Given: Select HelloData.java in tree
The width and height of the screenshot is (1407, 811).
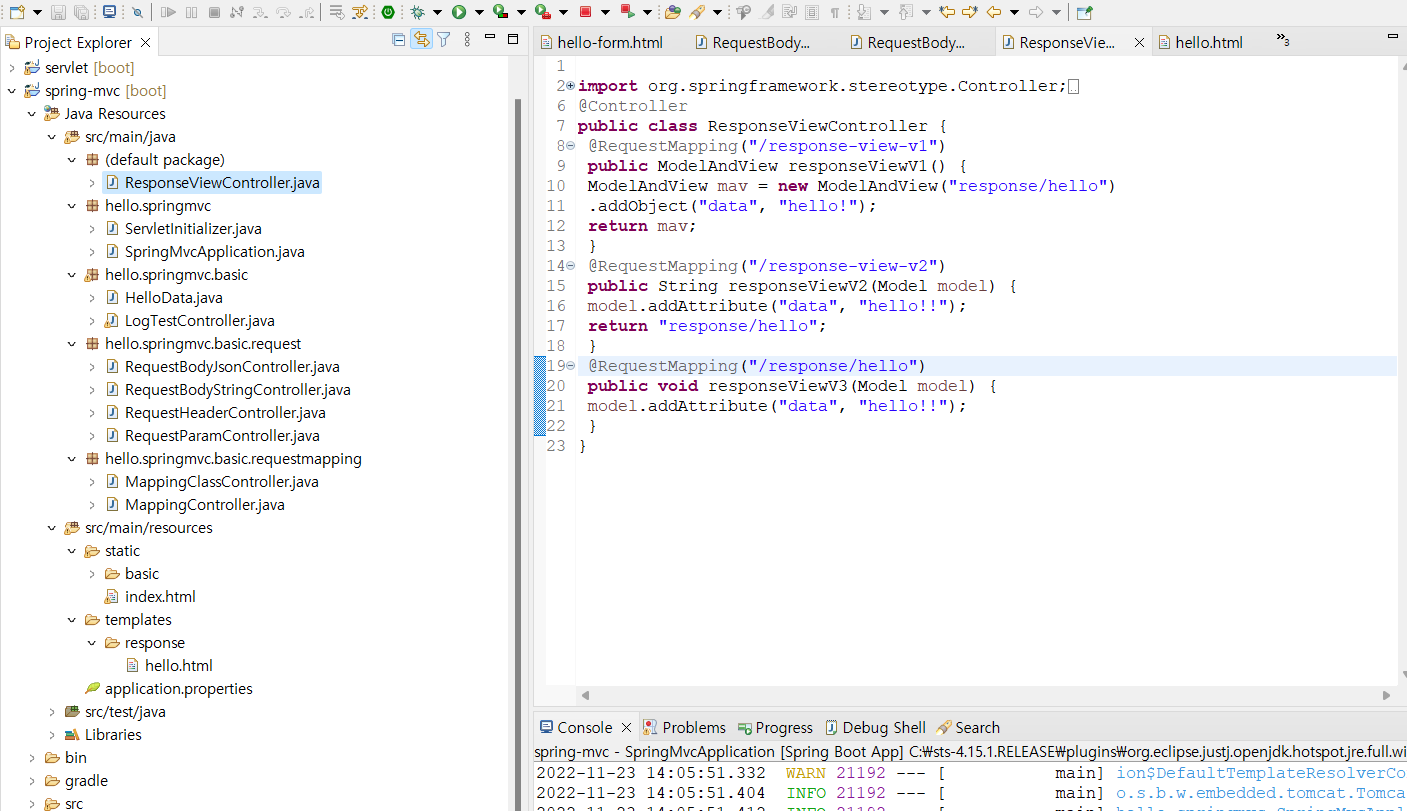Looking at the screenshot, I should pos(174,298).
